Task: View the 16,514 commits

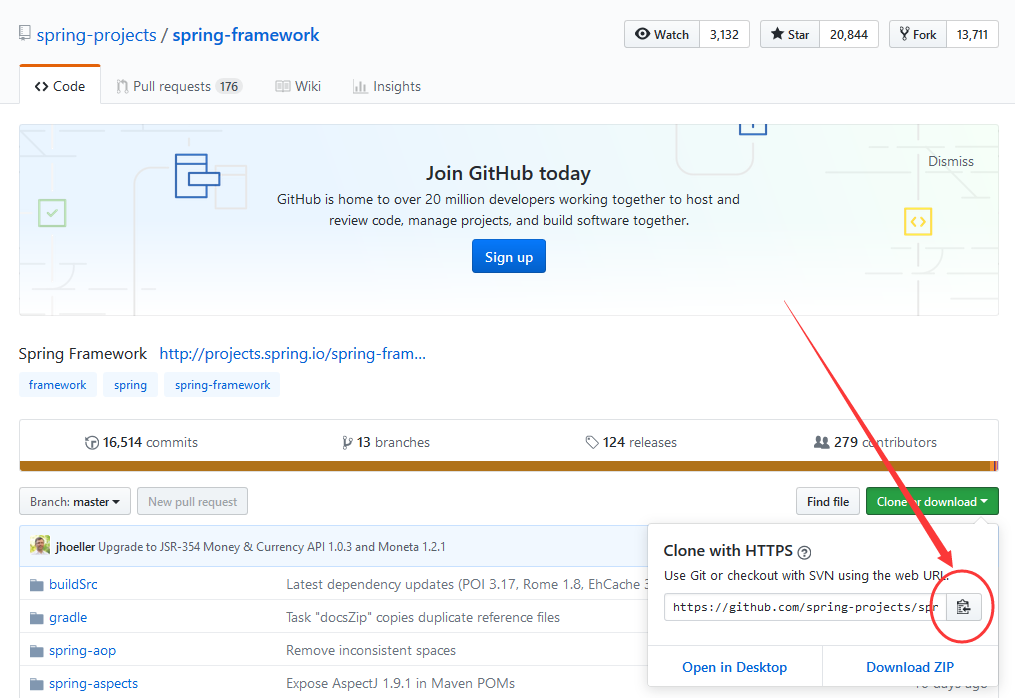Action: [x=141, y=442]
